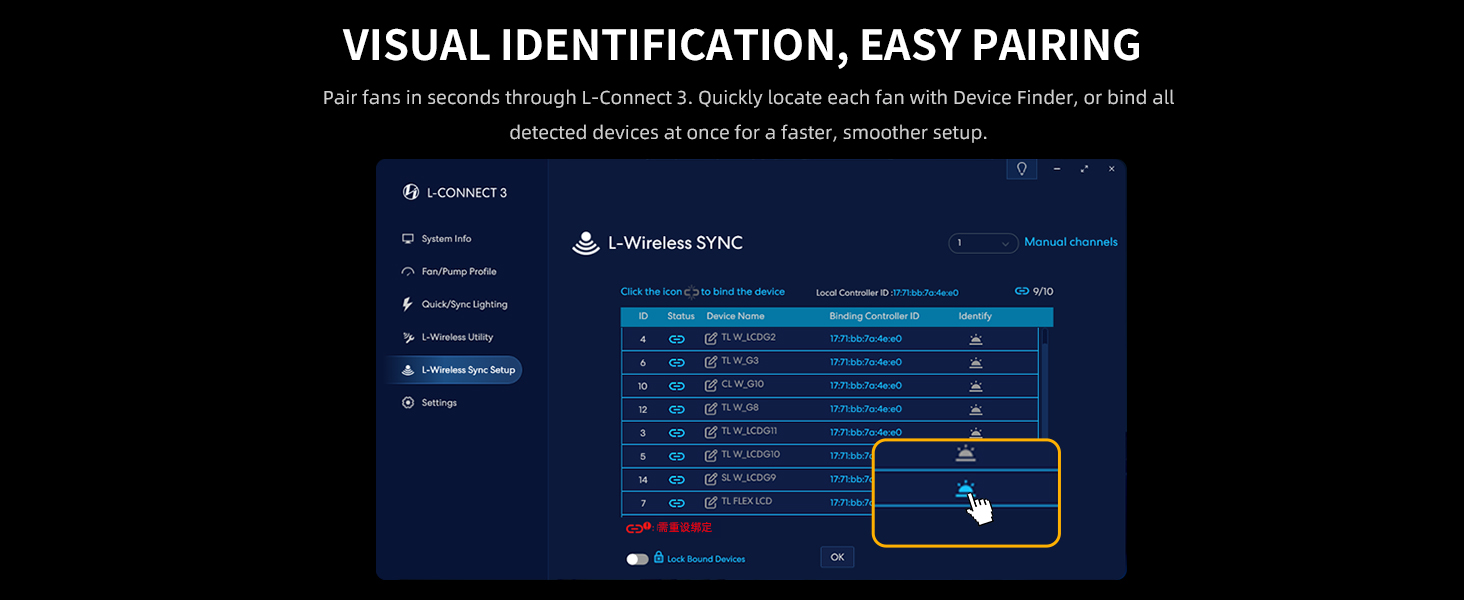This screenshot has height=600, width=1464.
Task: Click the Status column header
Action: click(681, 316)
